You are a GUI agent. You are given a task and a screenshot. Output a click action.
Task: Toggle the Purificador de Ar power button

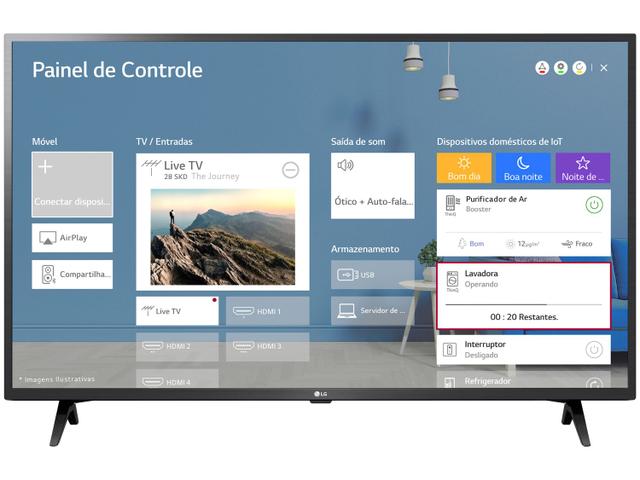click(593, 205)
